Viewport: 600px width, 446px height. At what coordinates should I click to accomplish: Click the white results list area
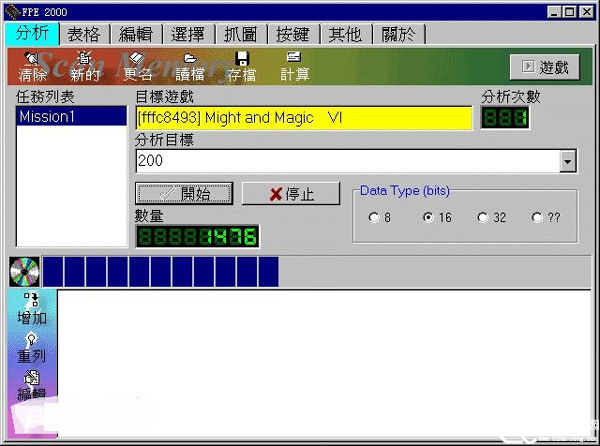tap(324, 363)
